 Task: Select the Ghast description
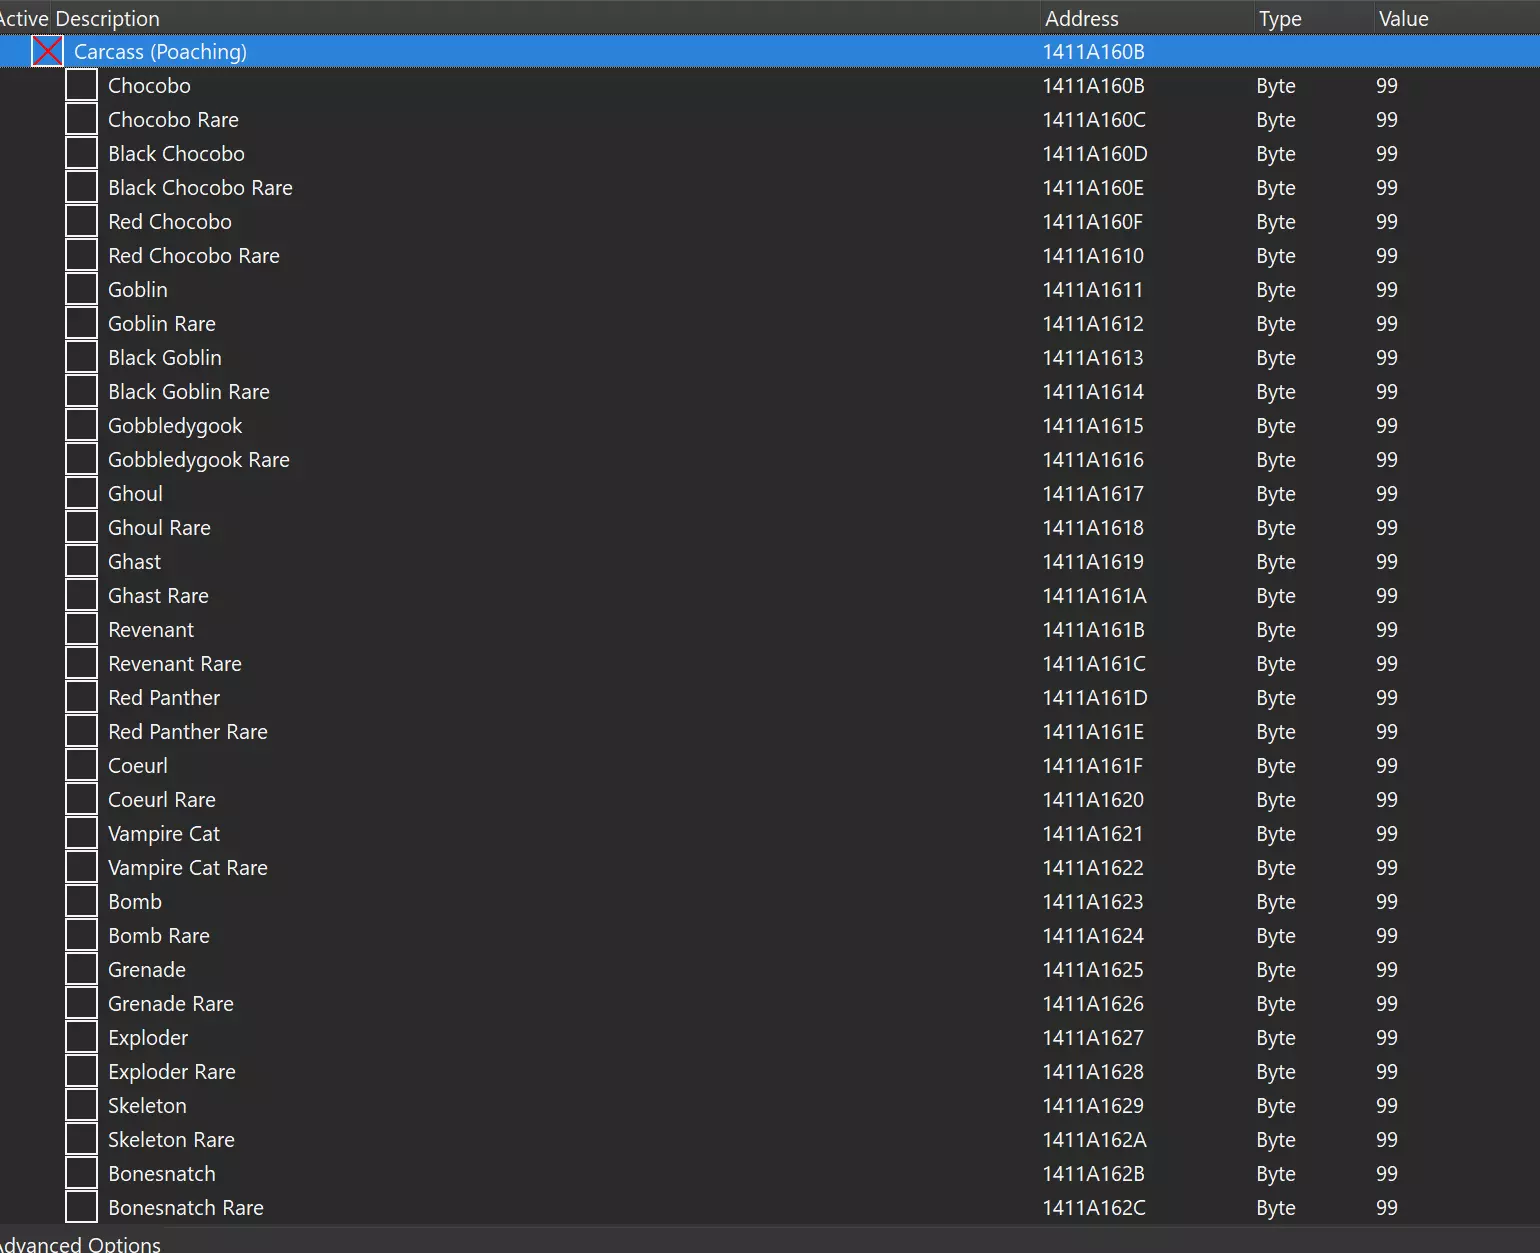[134, 561]
